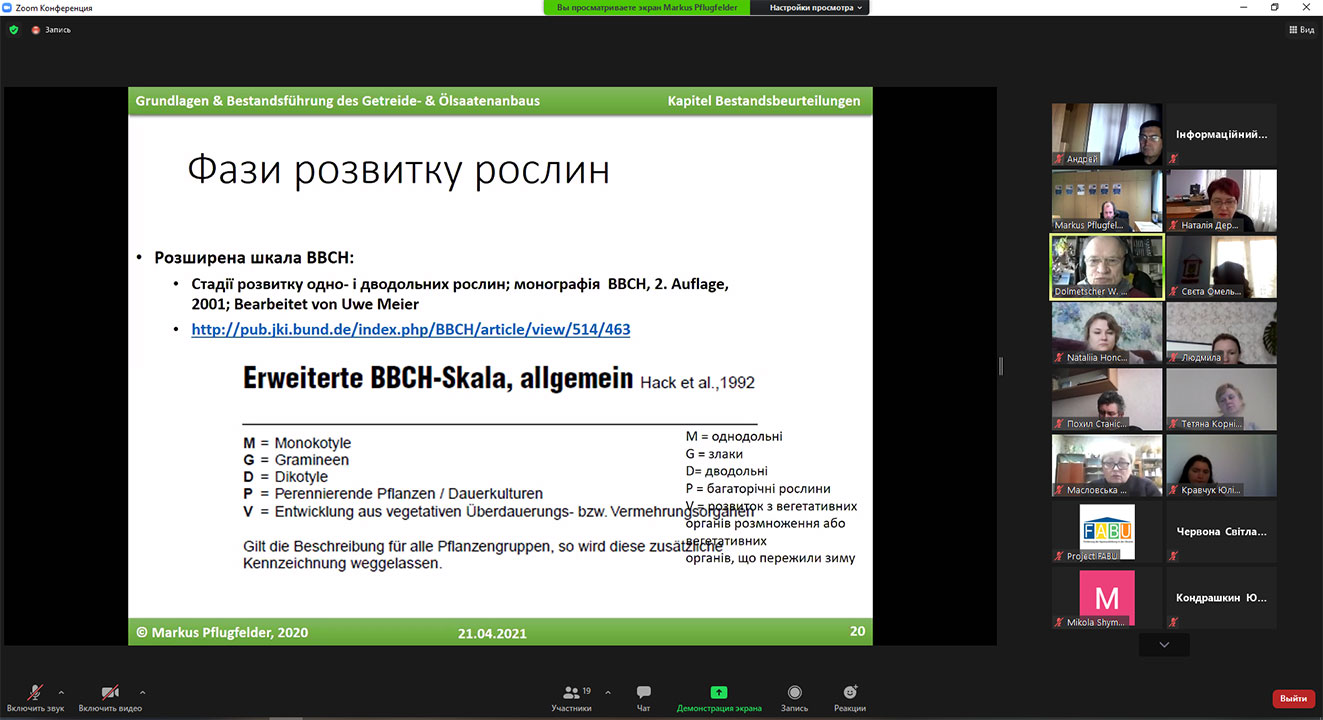The height and width of the screenshot is (720, 1323).
Task: Show more participants with the down chevron
Action: [x=1164, y=645]
